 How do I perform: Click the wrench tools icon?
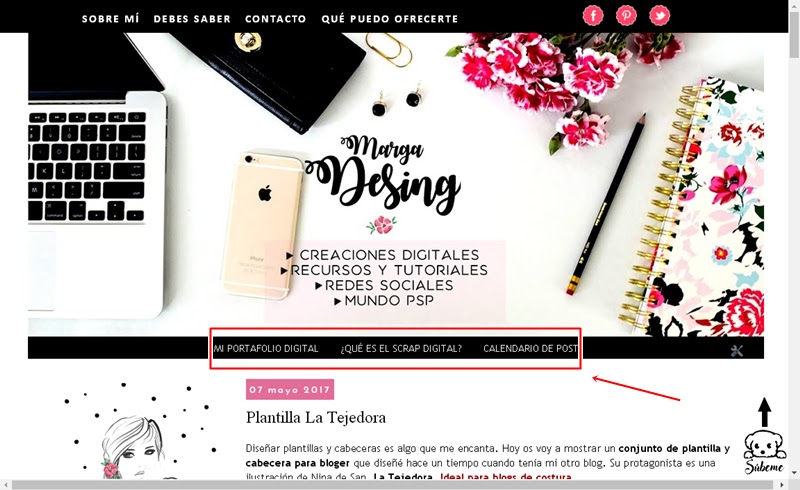click(x=737, y=351)
